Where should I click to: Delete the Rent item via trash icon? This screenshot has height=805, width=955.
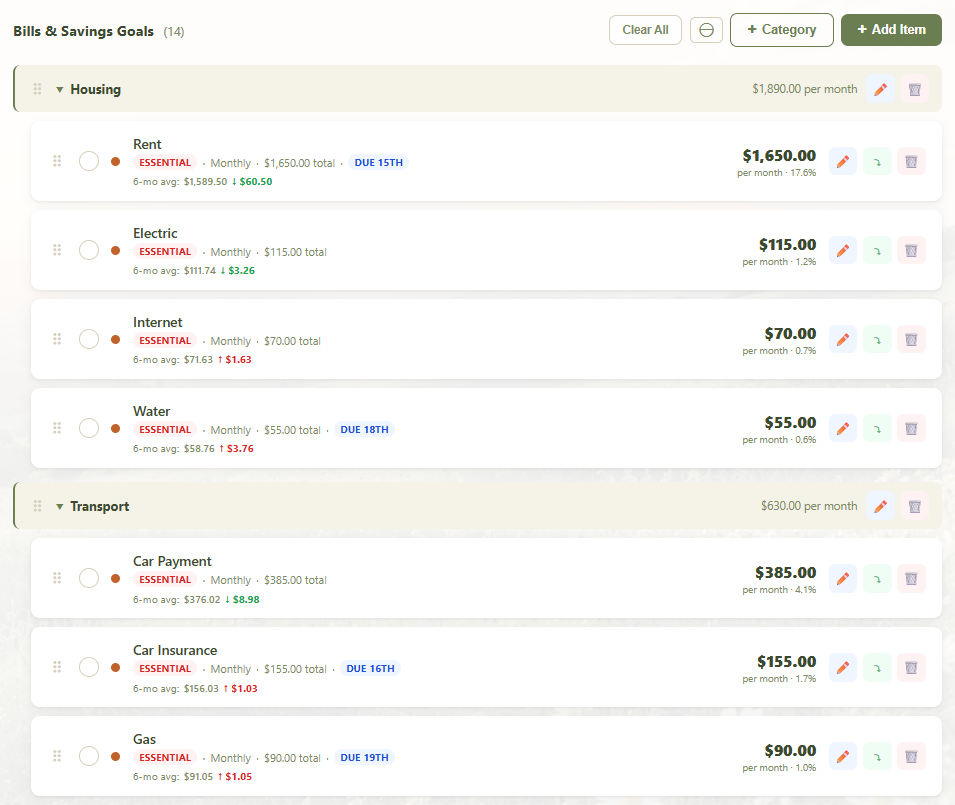coord(911,161)
